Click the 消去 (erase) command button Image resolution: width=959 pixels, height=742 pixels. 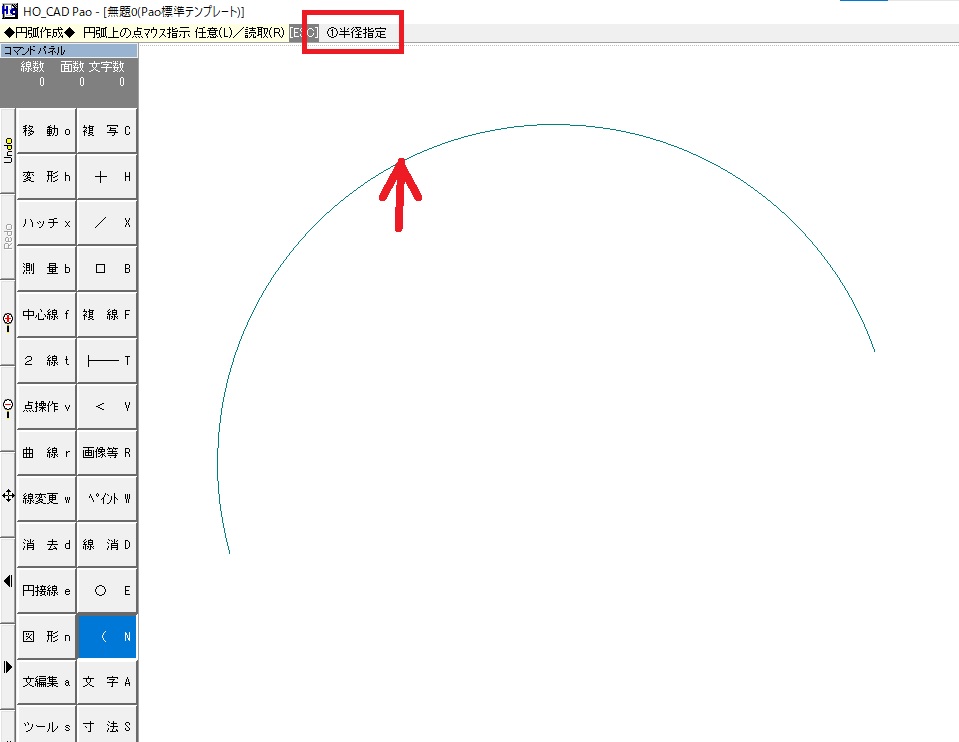[46, 545]
